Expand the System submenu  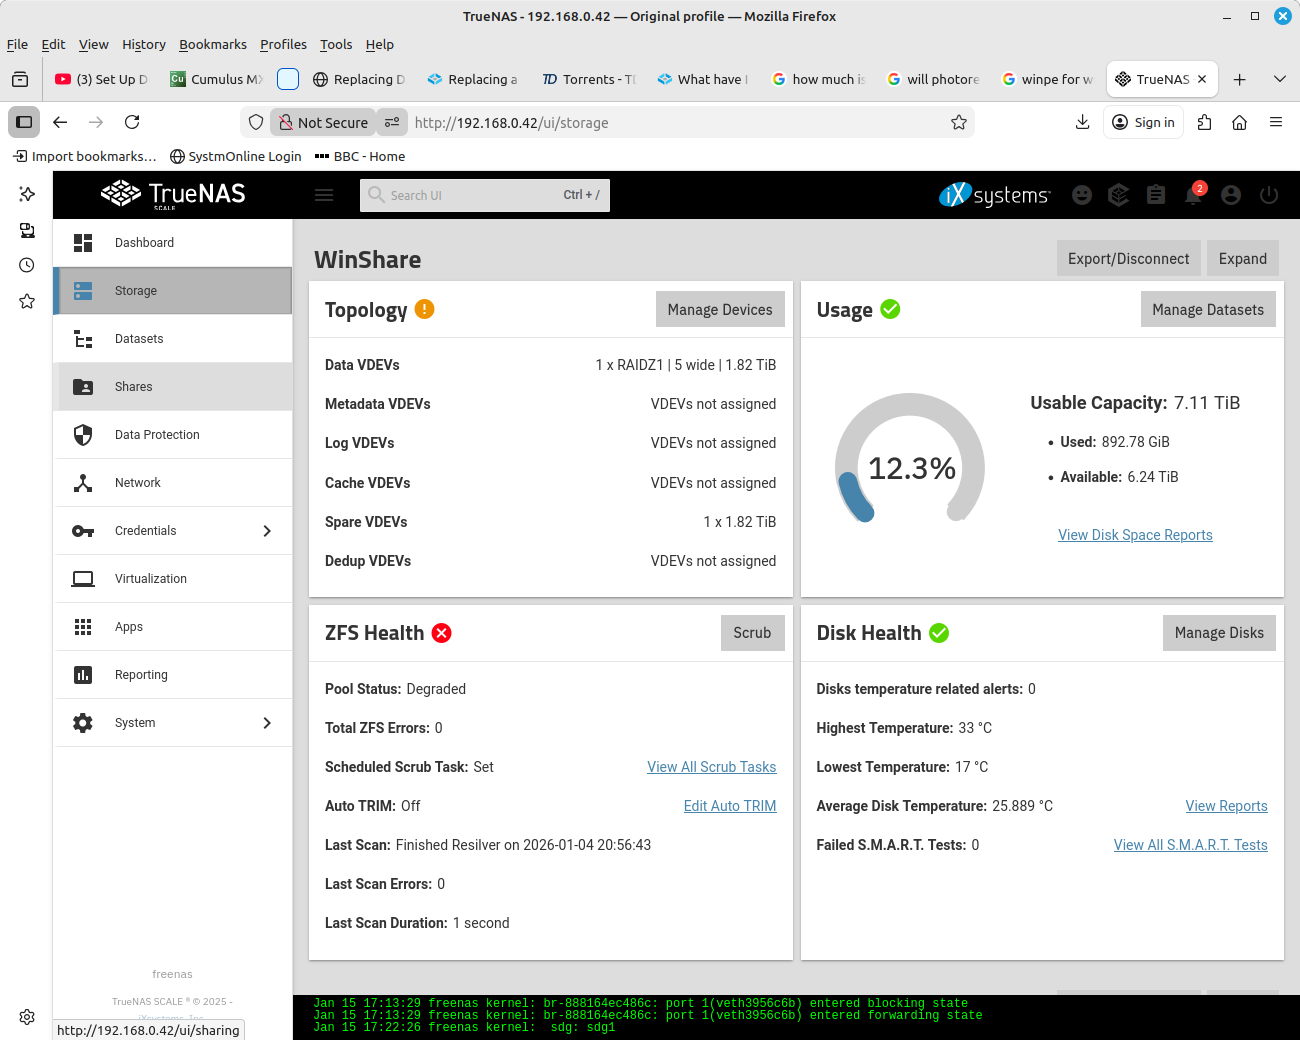click(267, 723)
